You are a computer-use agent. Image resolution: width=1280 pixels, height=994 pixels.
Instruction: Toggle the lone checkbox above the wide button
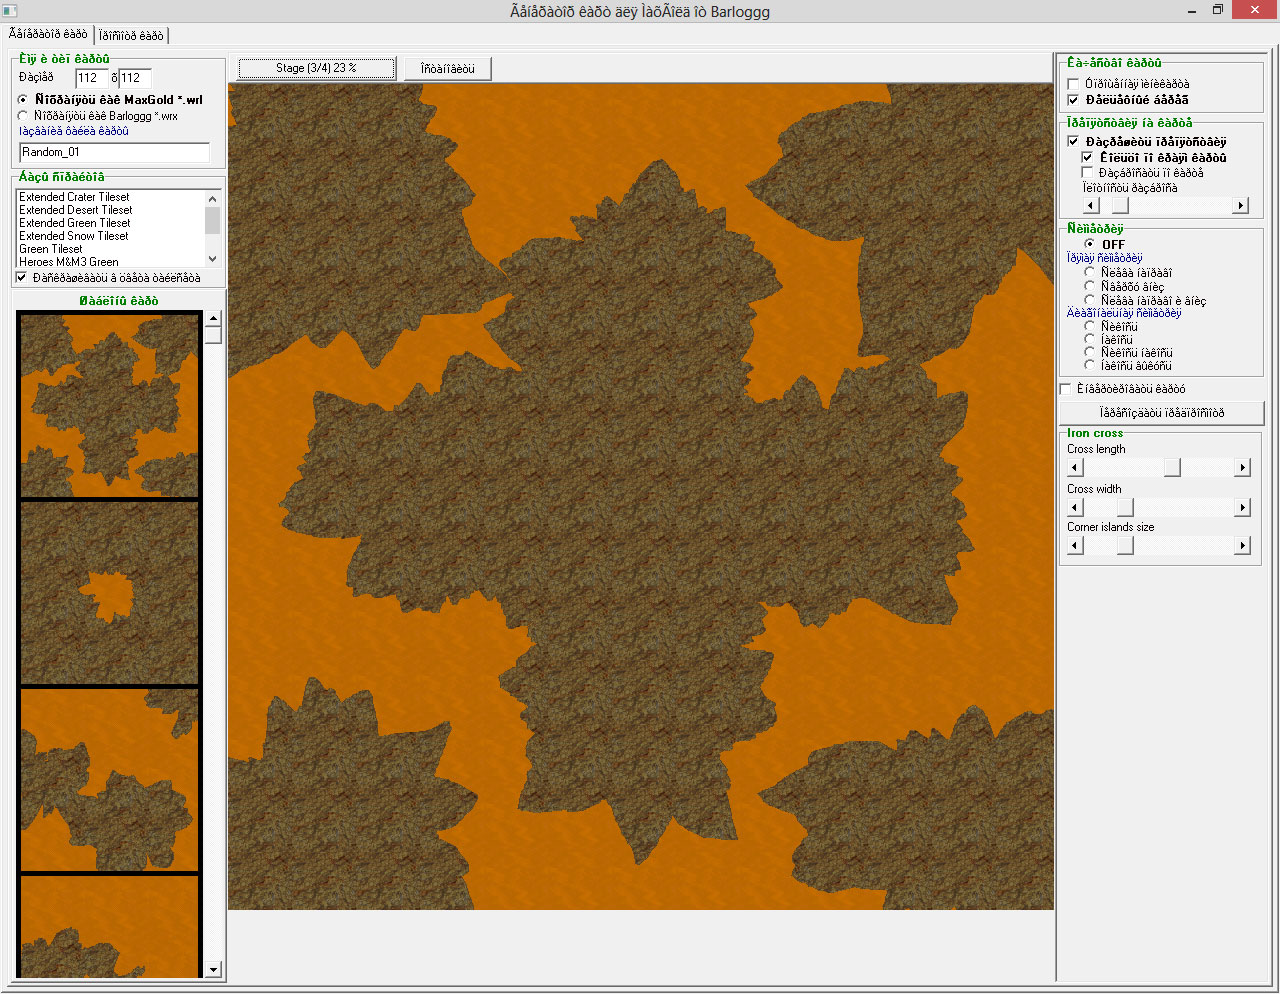pyautogui.click(x=1066, y=389)
